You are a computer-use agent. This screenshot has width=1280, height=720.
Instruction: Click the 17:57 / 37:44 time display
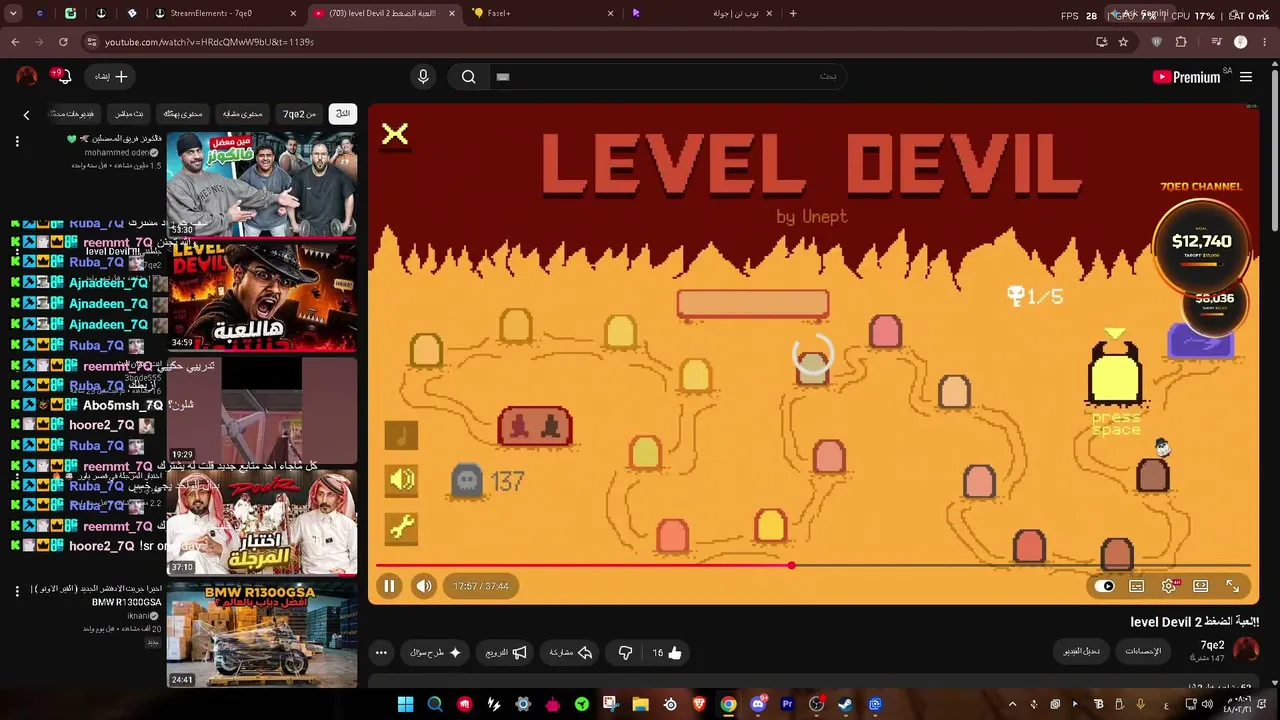point(481,586)
